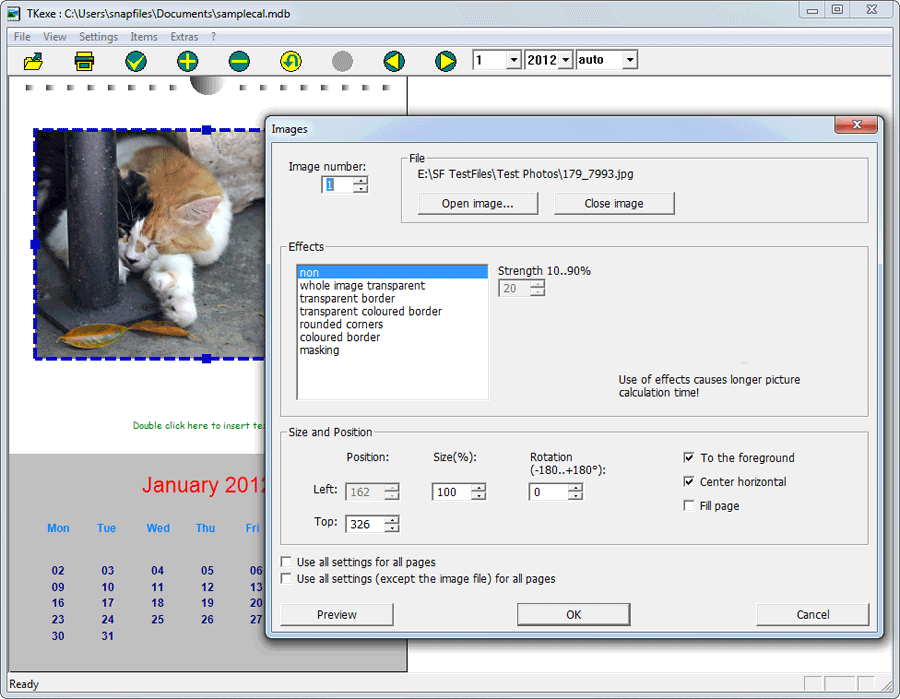Expand the 2012 year dropdown

pyautogui.click(x=566, y=61)
